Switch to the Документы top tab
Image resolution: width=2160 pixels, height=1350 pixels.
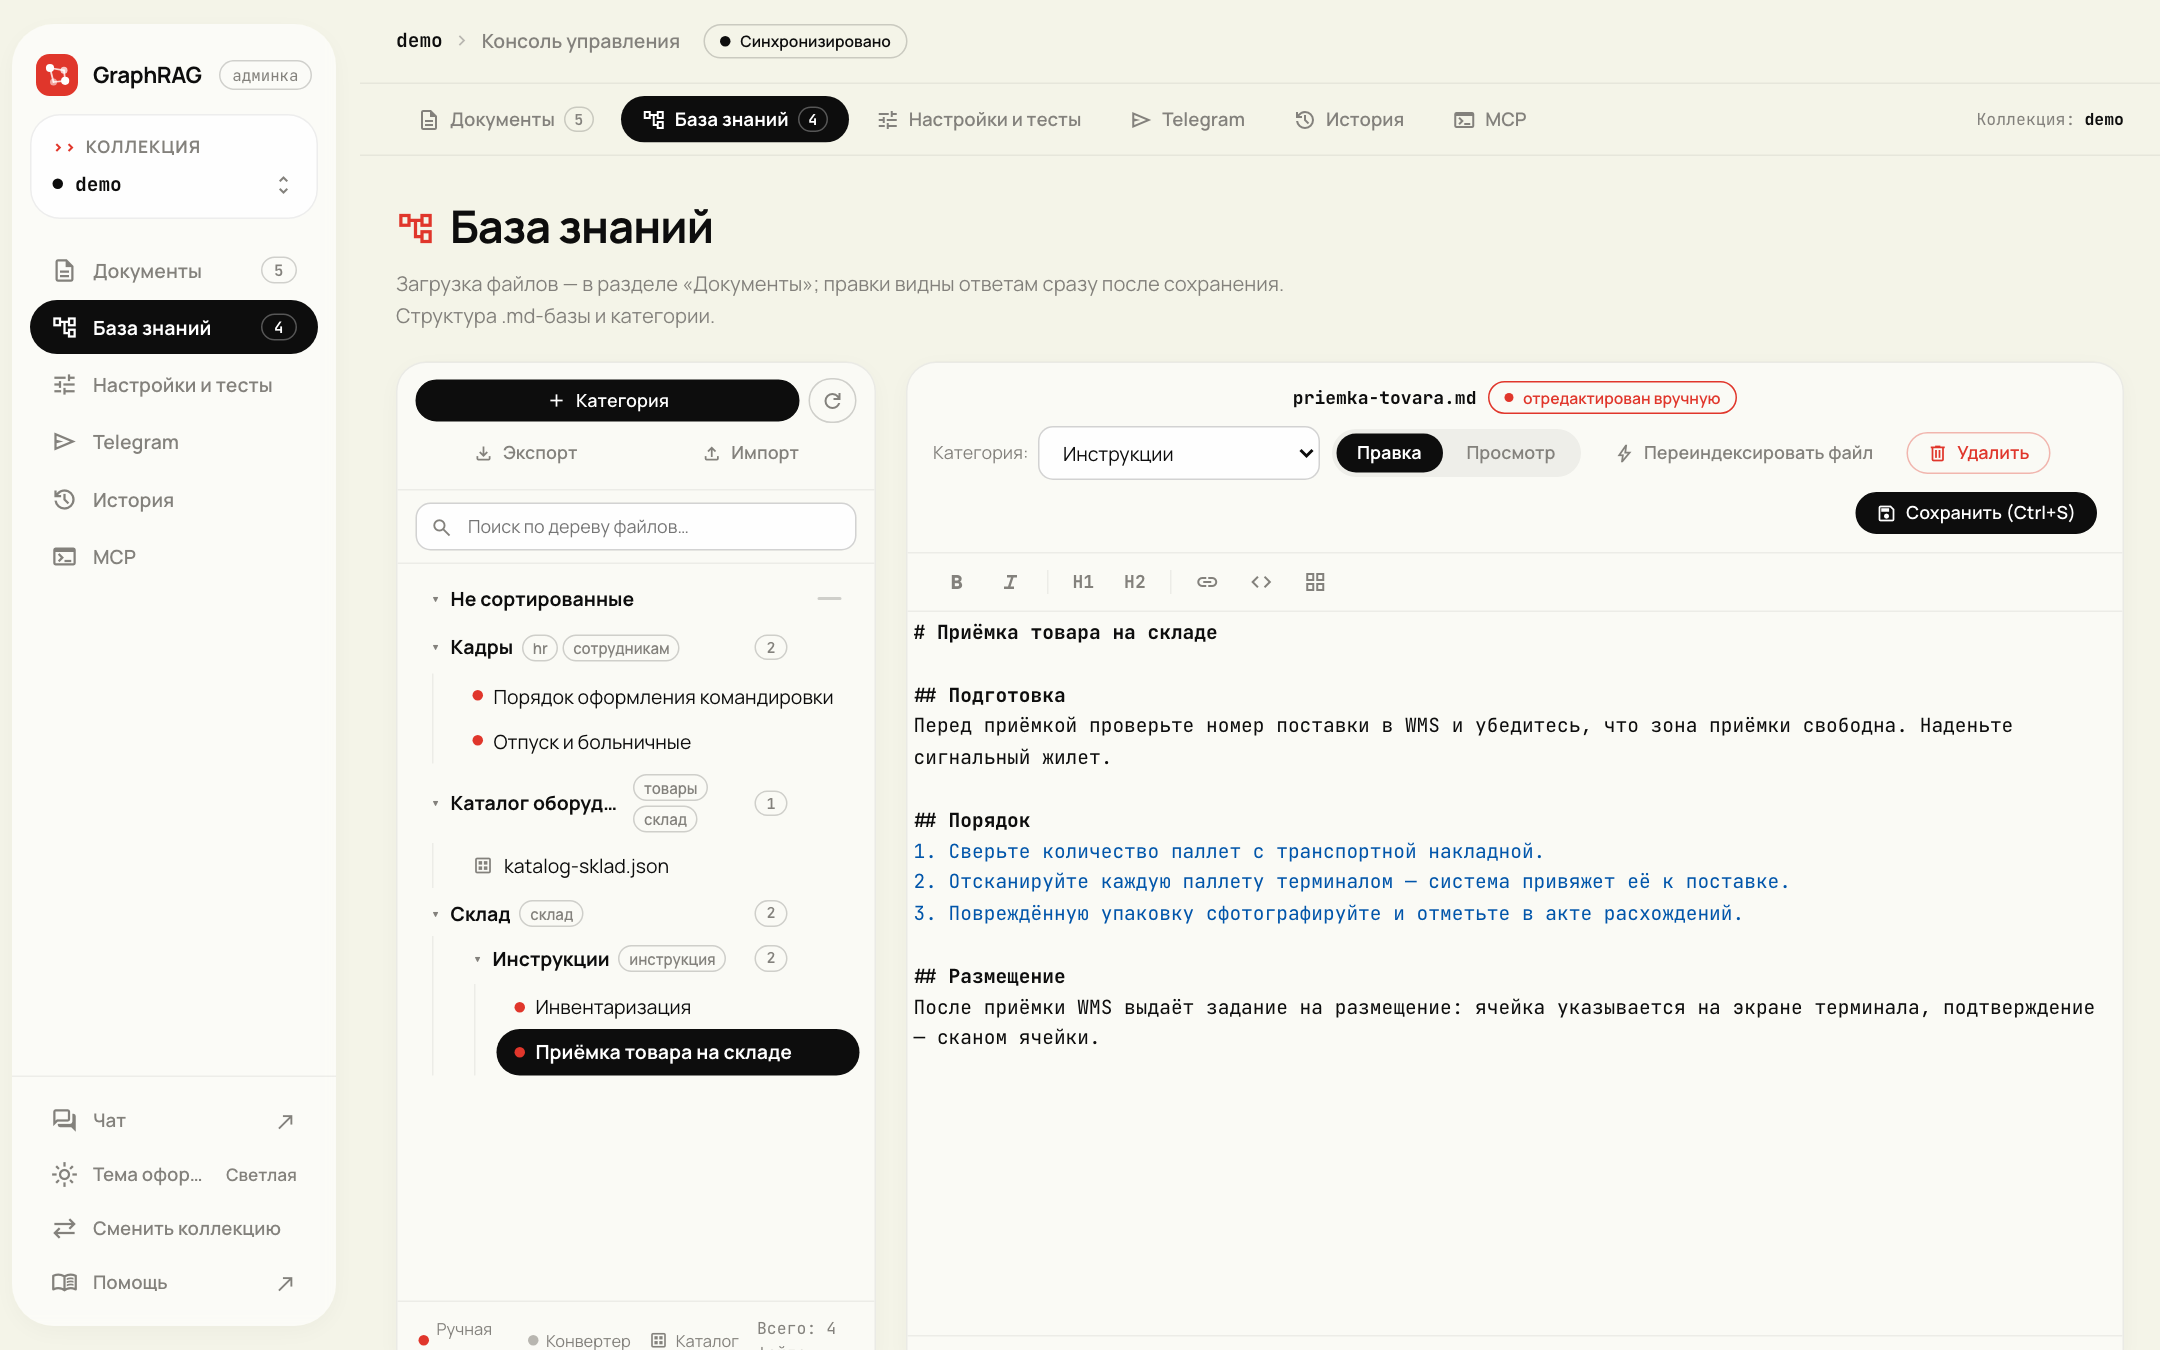506,119
